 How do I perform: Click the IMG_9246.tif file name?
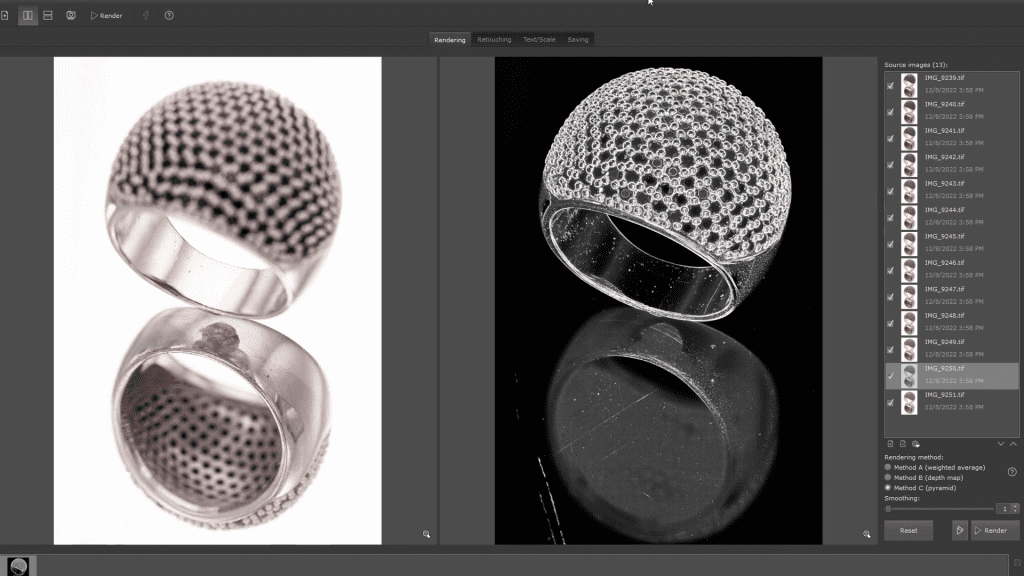pos(944,263)
